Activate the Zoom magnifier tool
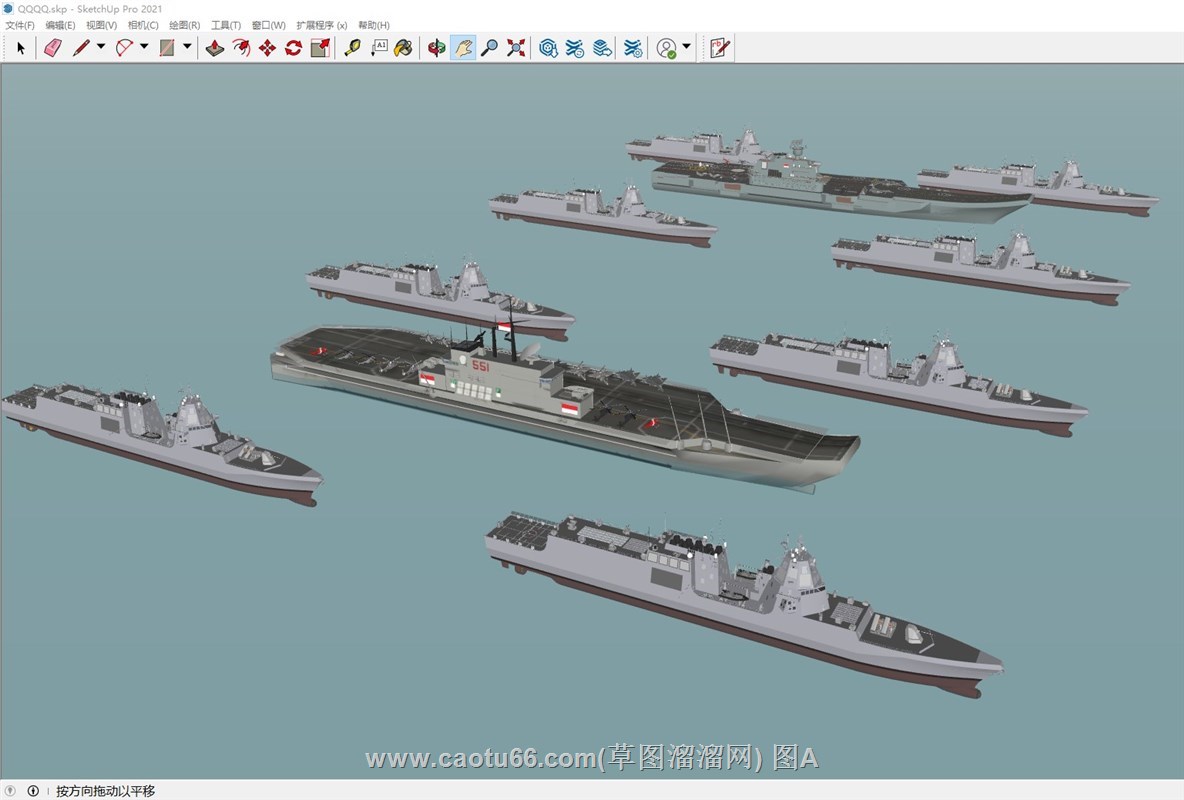 (489, 48)
